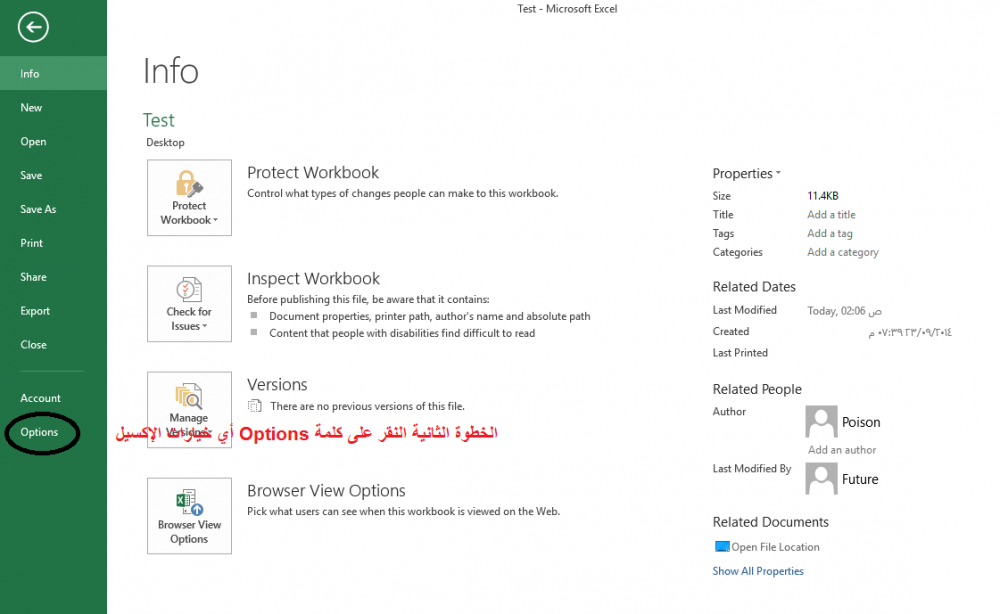Click the Related Documents heading

pos(770,522)
